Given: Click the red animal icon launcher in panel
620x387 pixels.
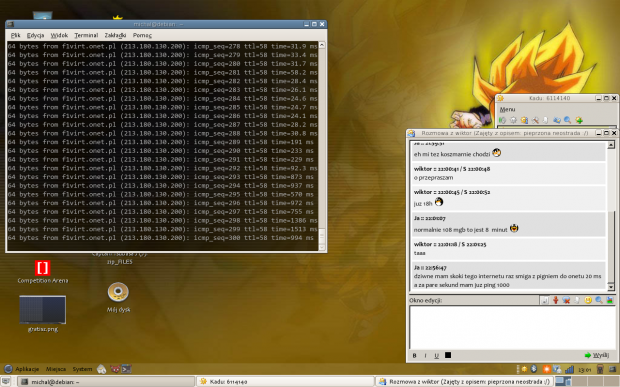Looking at the screenshot, I should coord(115,369).
